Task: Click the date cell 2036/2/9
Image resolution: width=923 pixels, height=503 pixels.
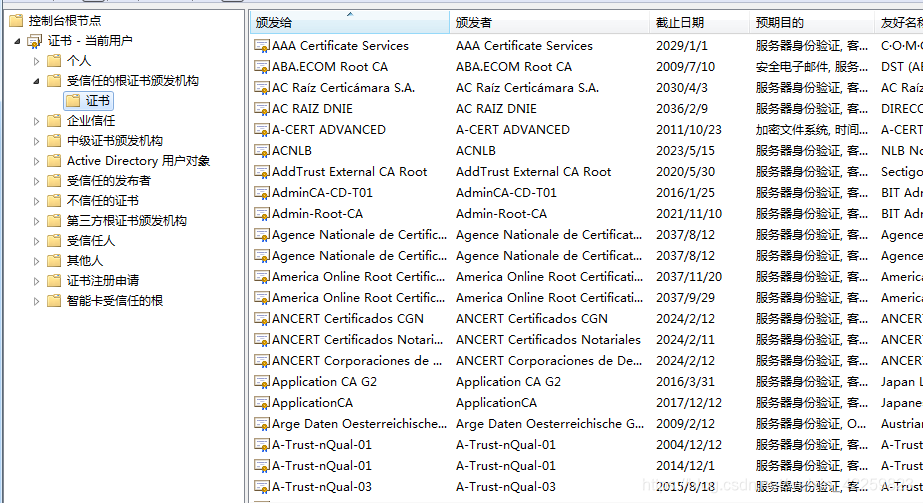Action: tap(682, 109)
